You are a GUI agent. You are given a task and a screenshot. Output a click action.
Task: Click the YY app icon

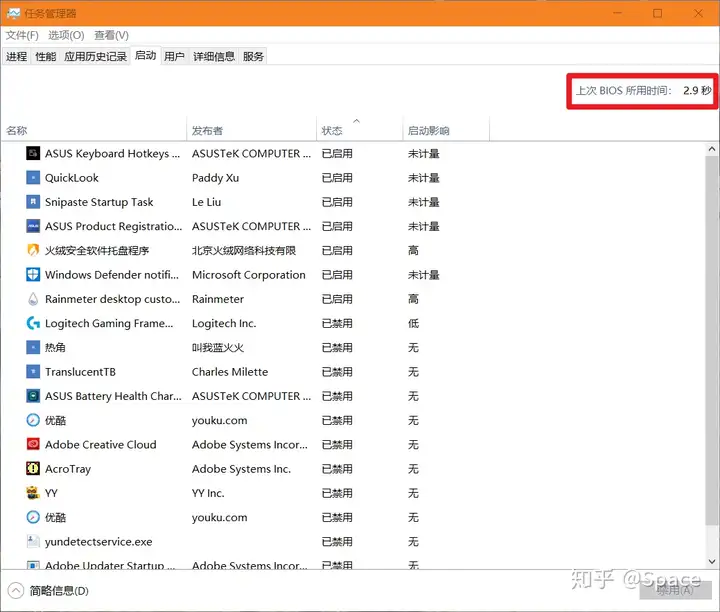coord(33,493)
